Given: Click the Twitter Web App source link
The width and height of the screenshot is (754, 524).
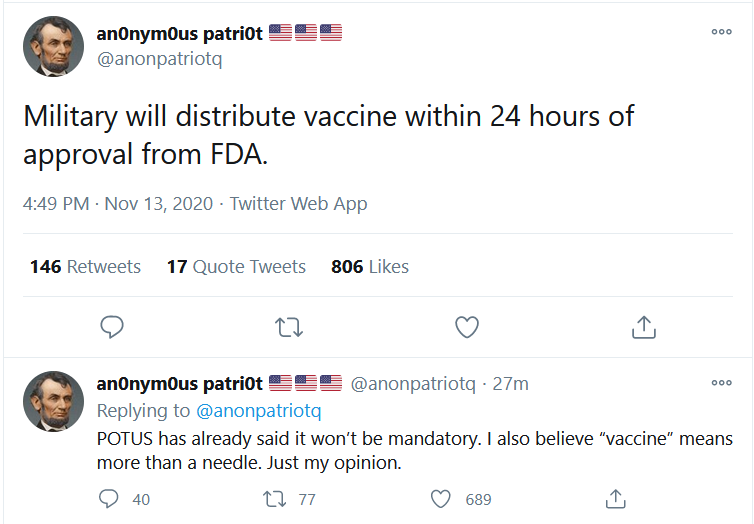Looking at the screenshot, I should (x=298, y=204).
